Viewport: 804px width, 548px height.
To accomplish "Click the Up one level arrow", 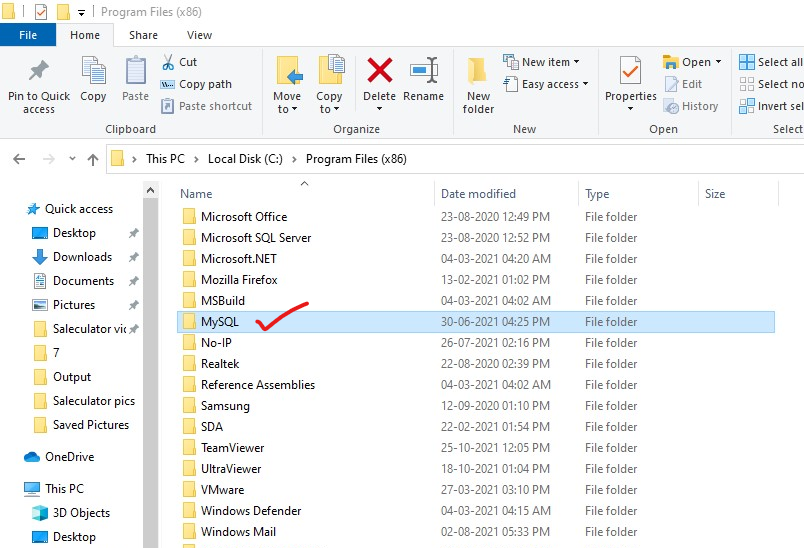I will coord(93,159).
